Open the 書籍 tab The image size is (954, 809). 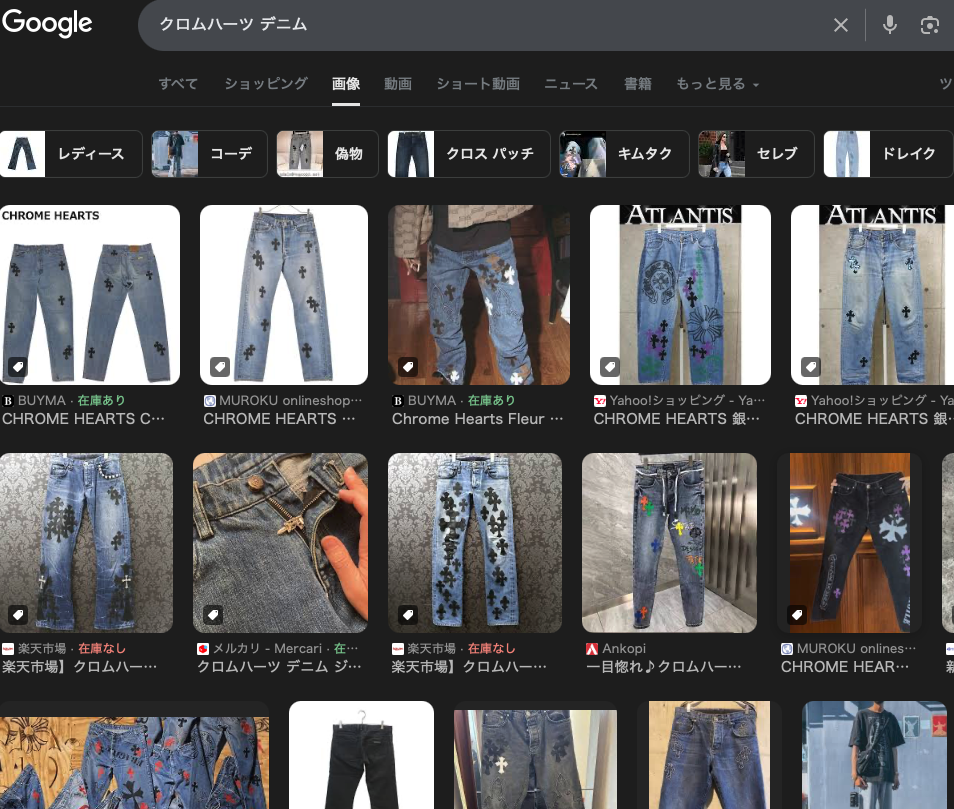click(638, 84)
